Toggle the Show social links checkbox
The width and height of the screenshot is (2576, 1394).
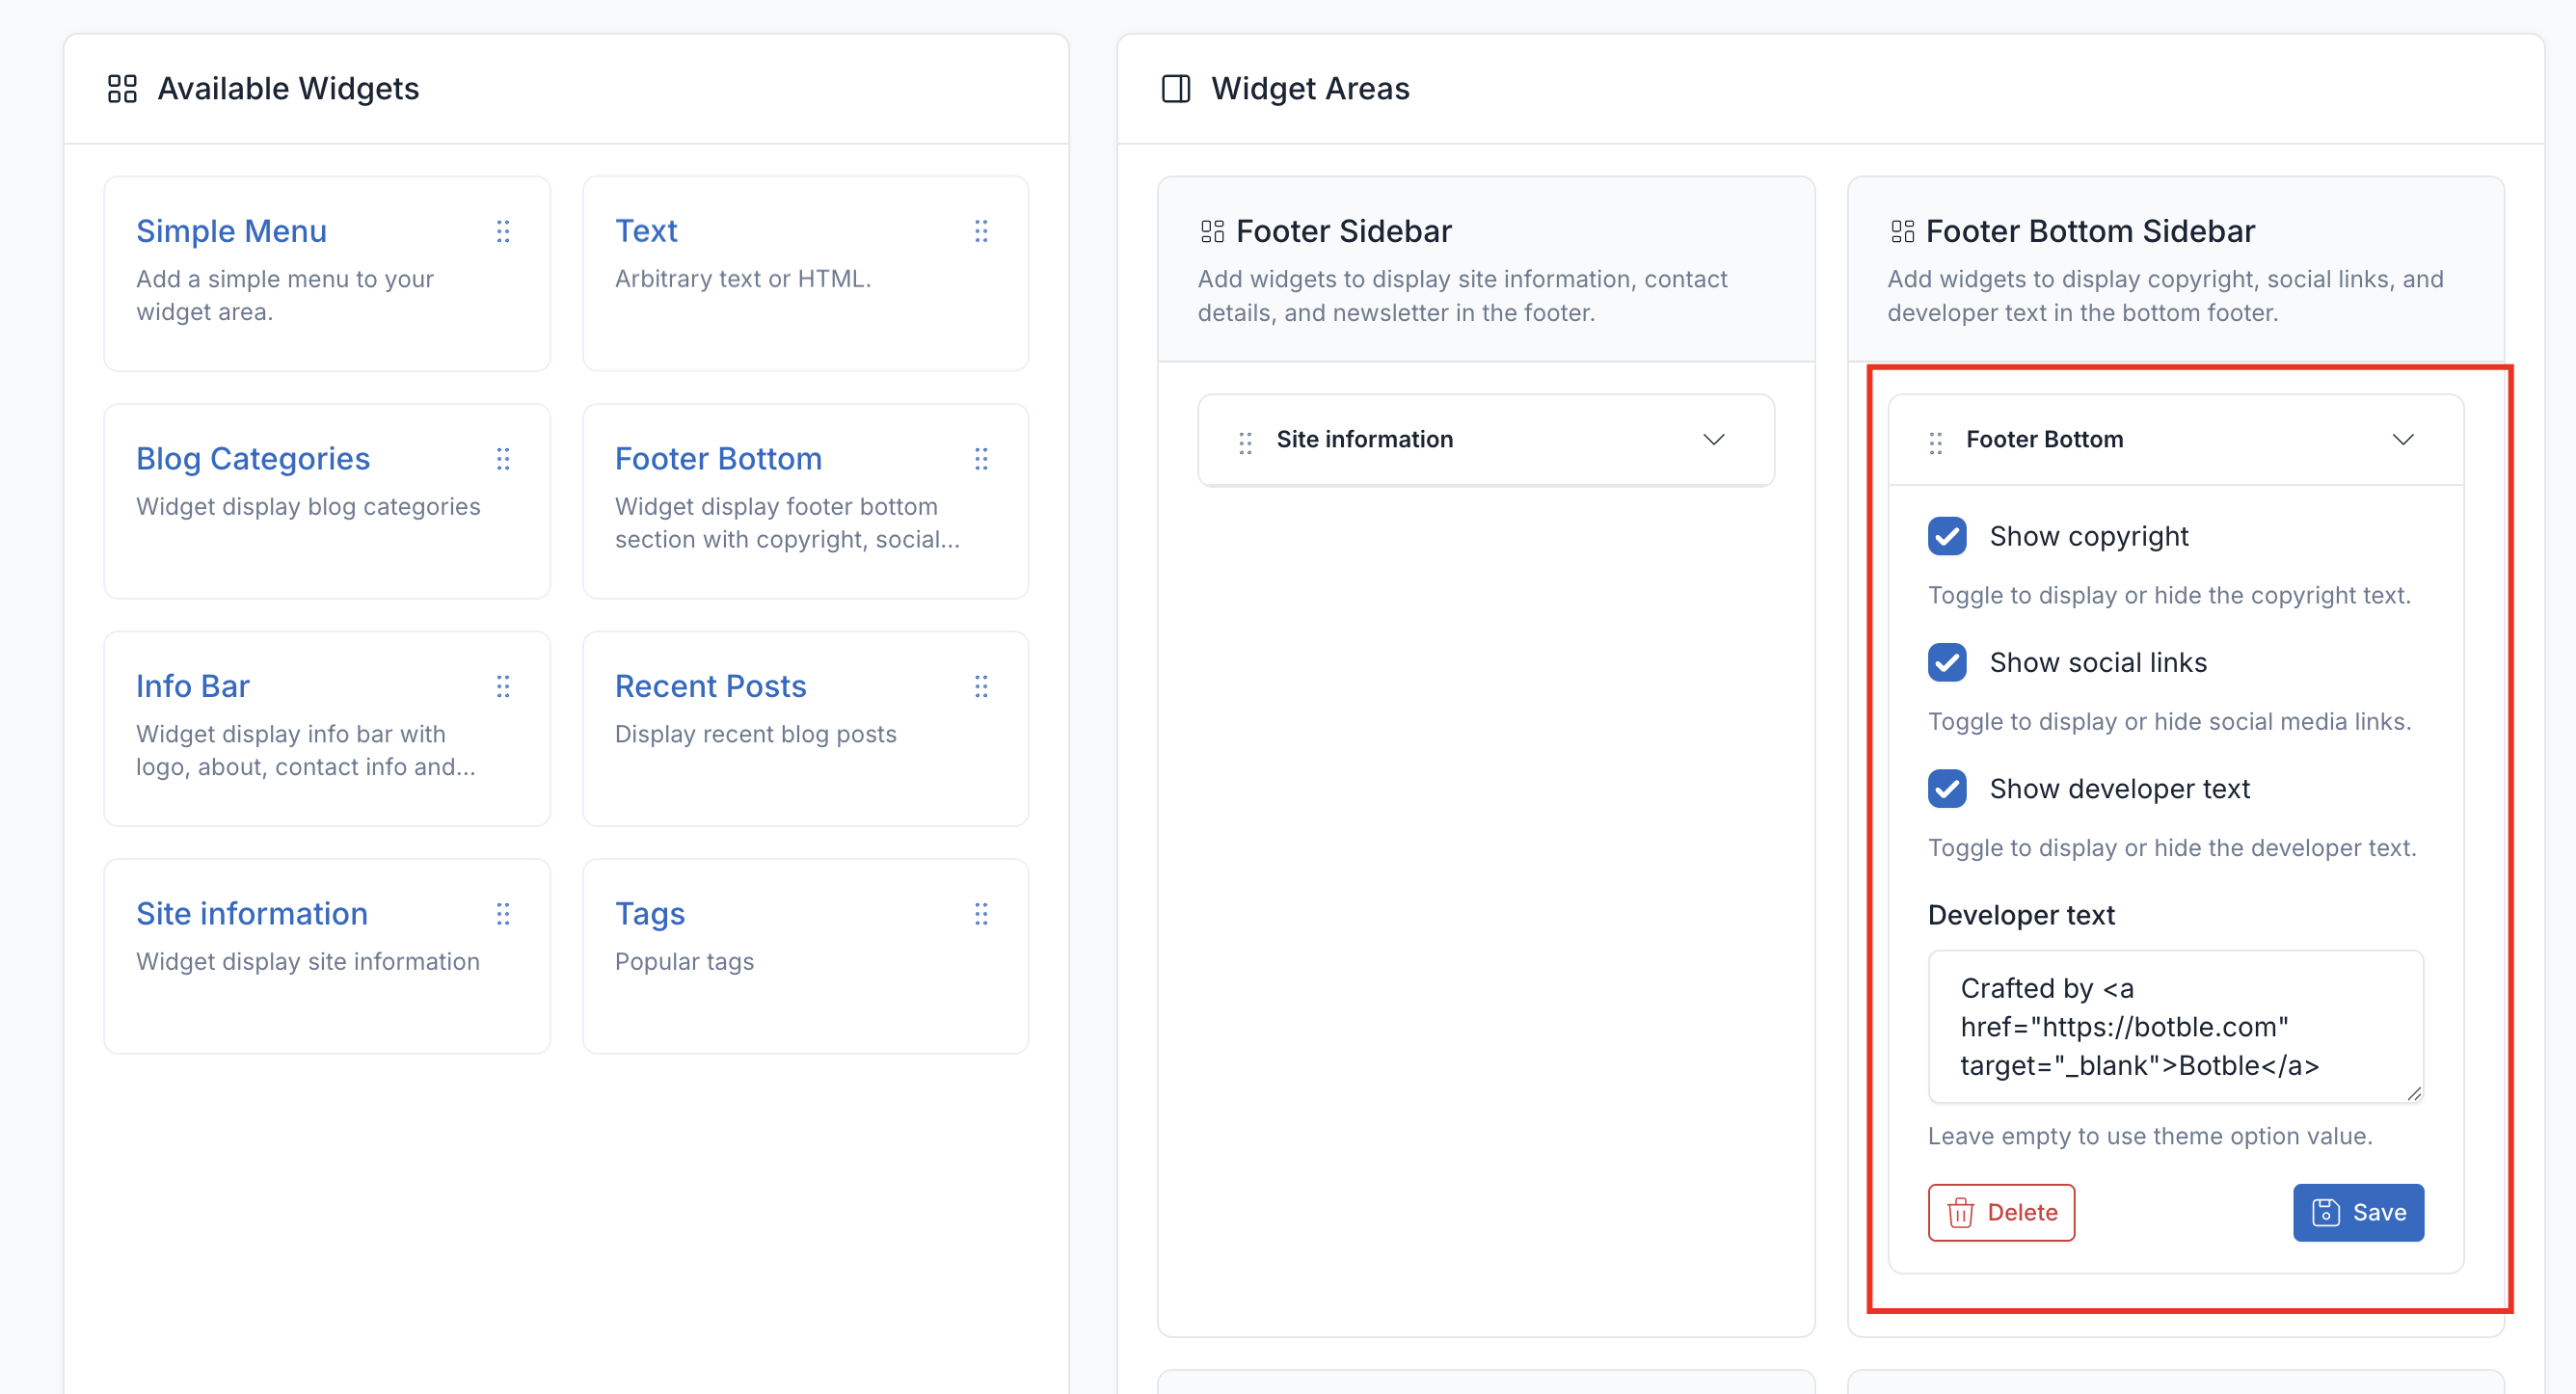click(x=1947, y=662)
